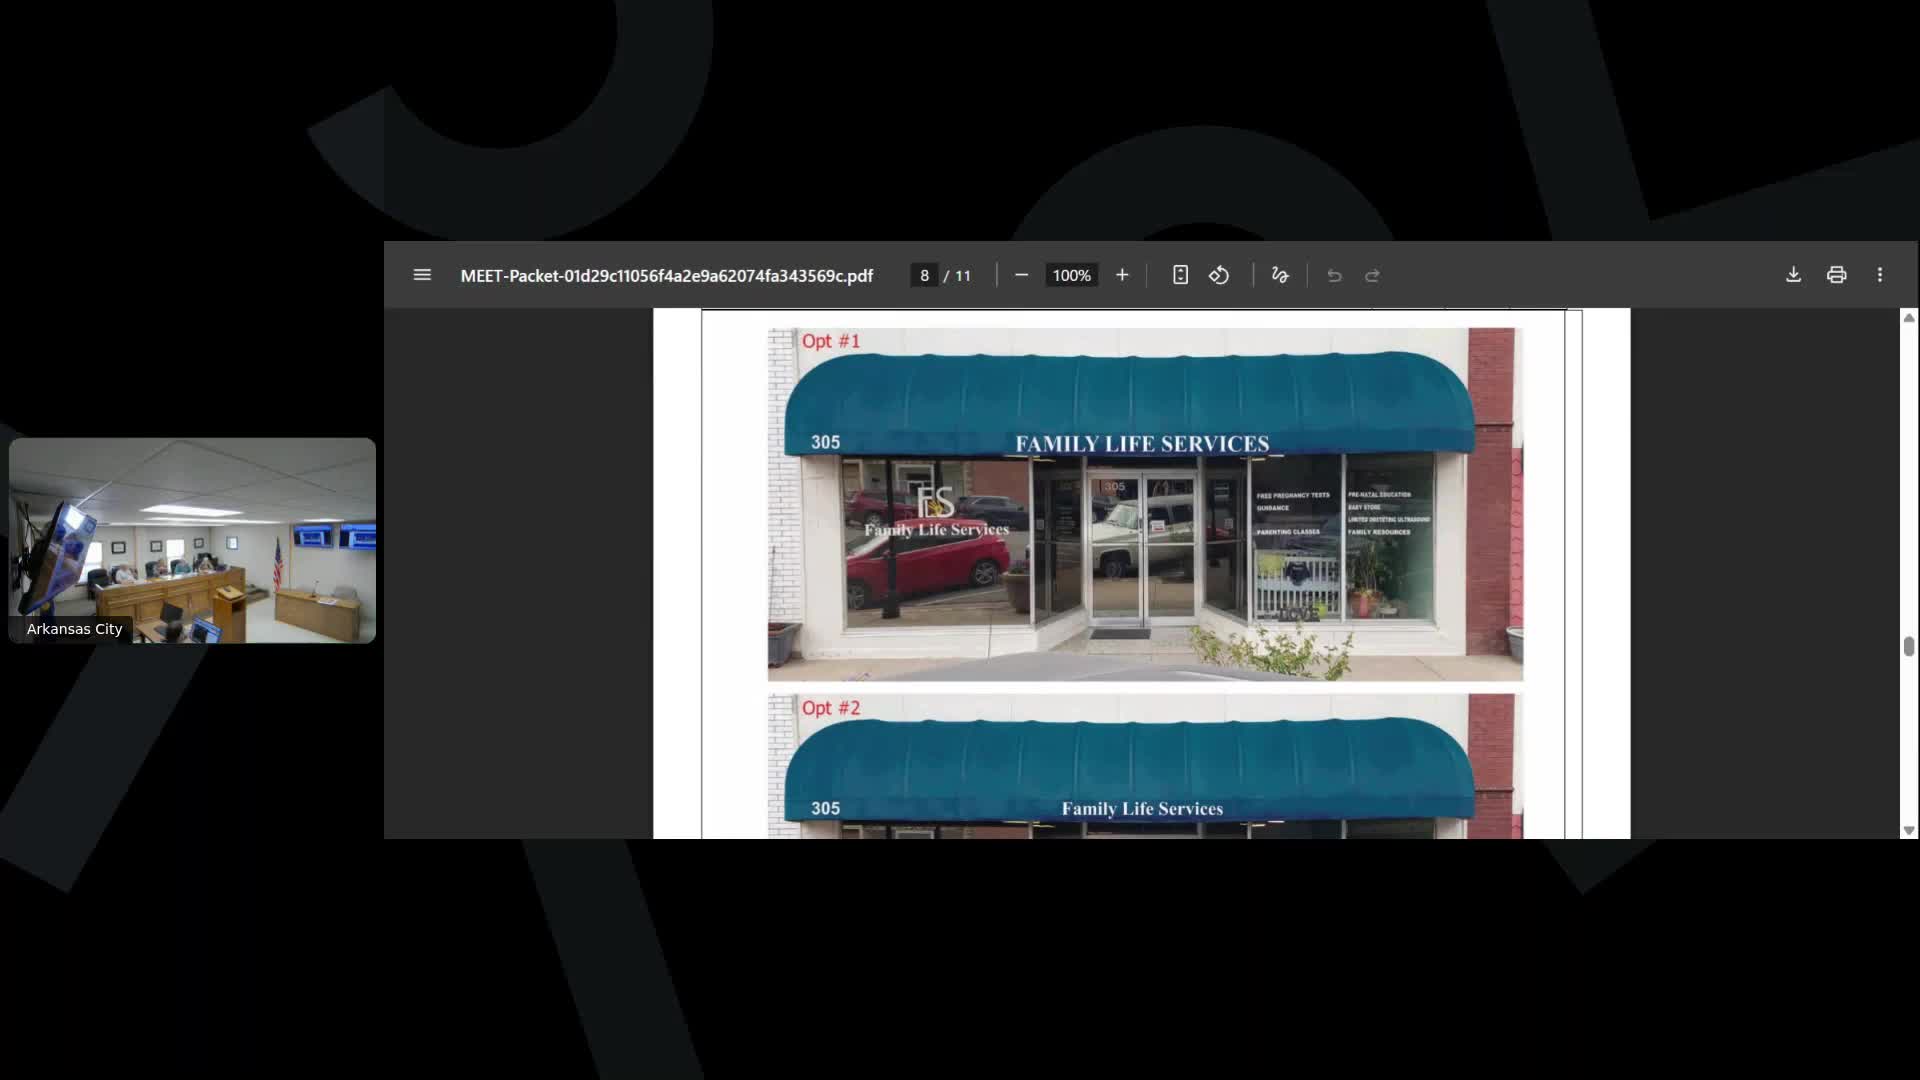
Task: Select the Arkansas City video thumbnail
Action: coord(192,540)
